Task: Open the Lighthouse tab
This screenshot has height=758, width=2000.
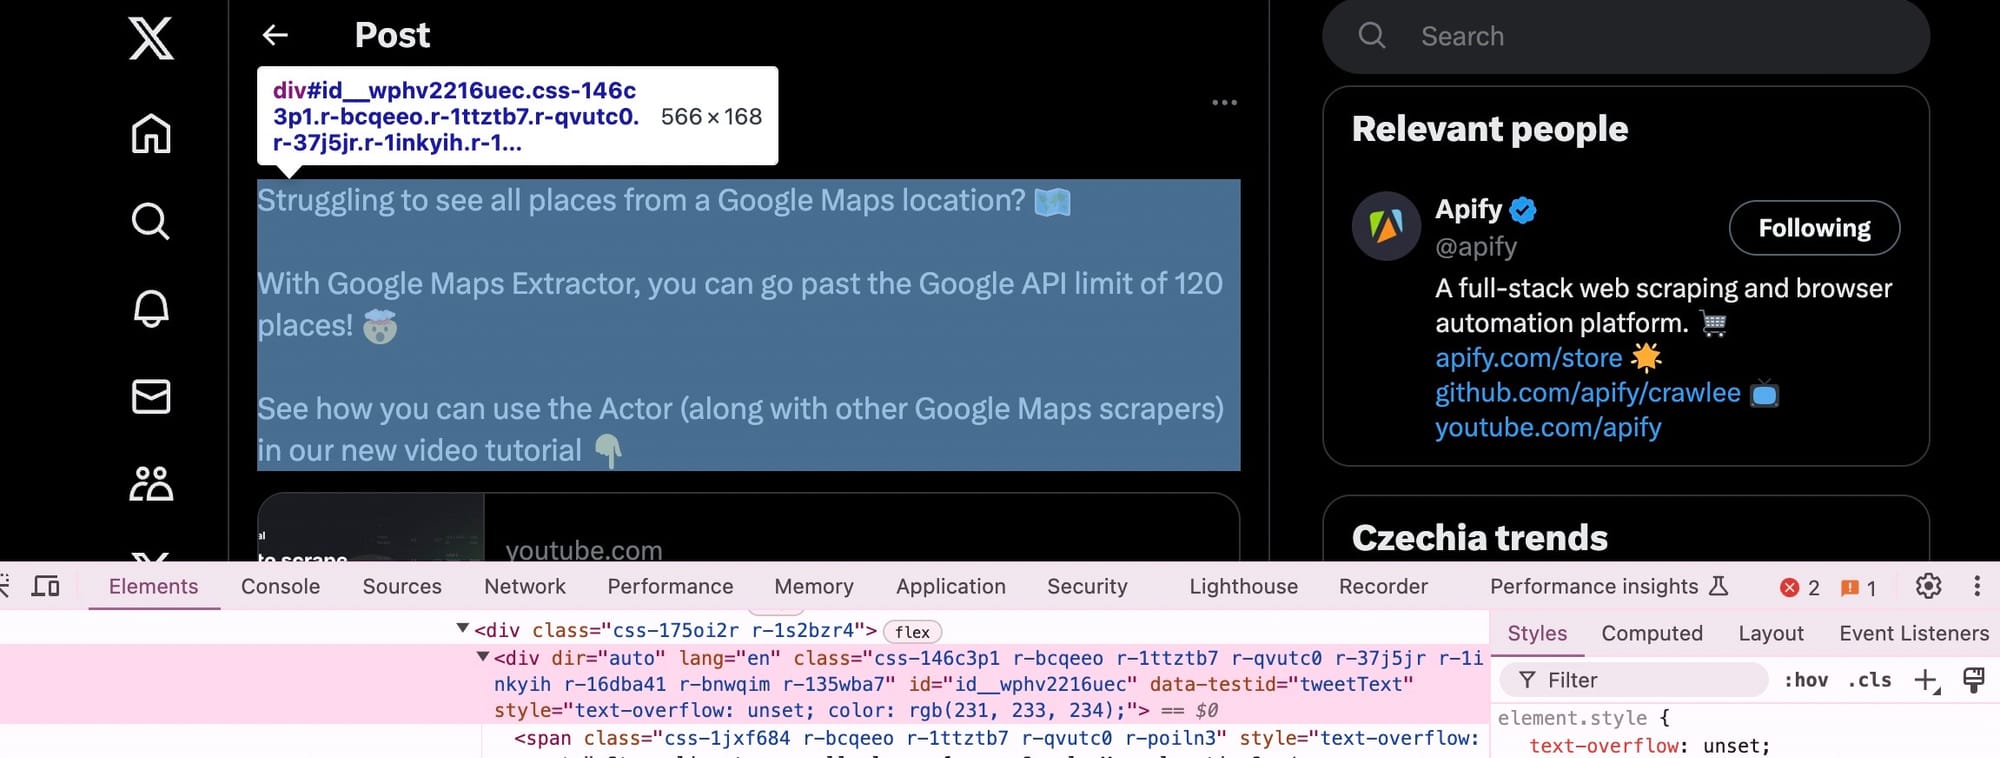Action: point(1243,586)
